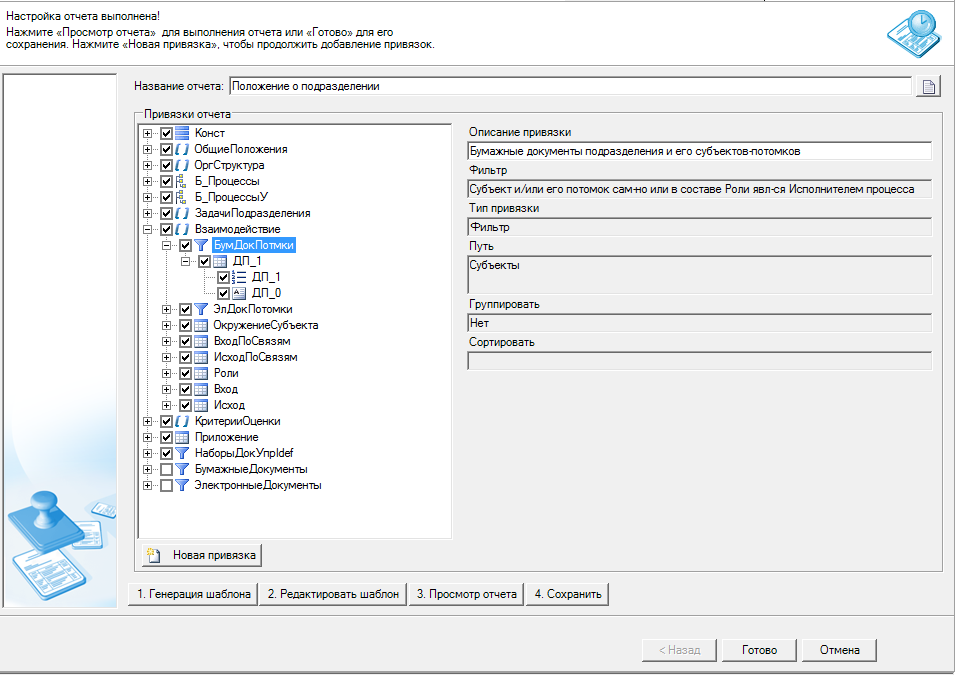
Task: Select the ОргСтруктура tree item
Action: click(230, 165)
